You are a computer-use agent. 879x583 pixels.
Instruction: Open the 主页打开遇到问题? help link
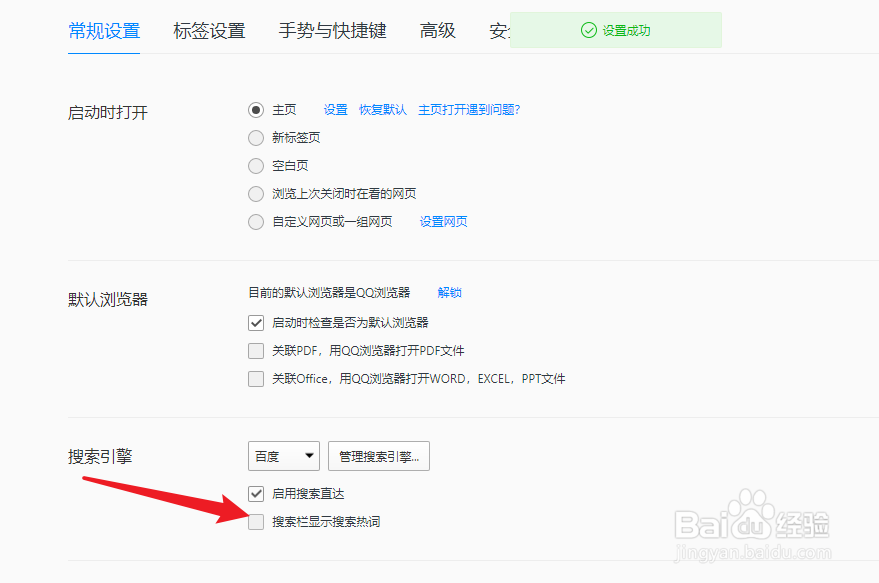(469, 110)
